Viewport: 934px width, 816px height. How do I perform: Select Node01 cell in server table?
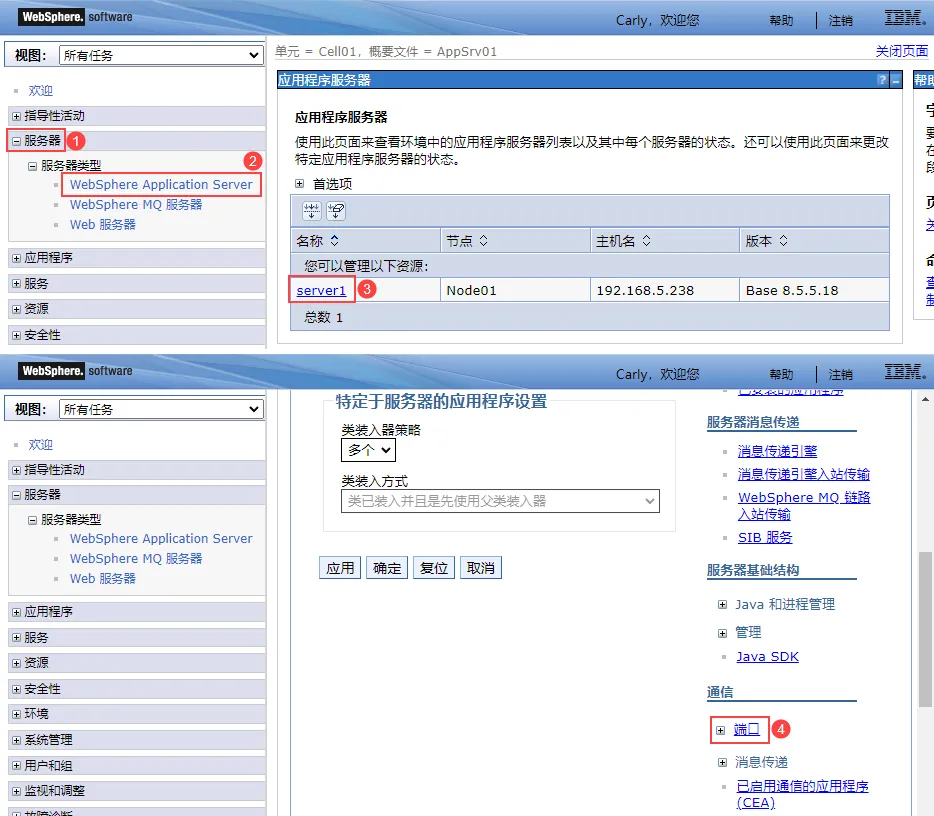pos(515,291)
